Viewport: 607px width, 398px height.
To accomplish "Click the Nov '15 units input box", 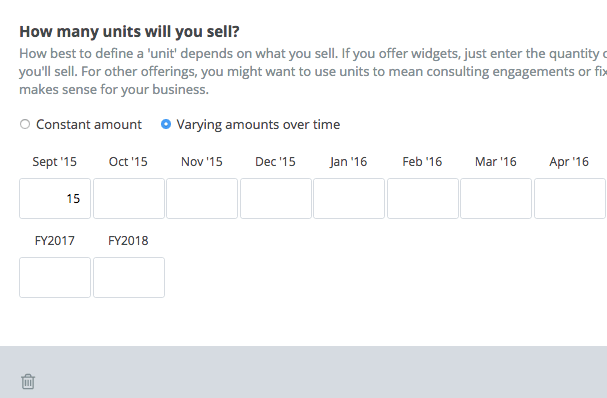I will pos(202,199).
